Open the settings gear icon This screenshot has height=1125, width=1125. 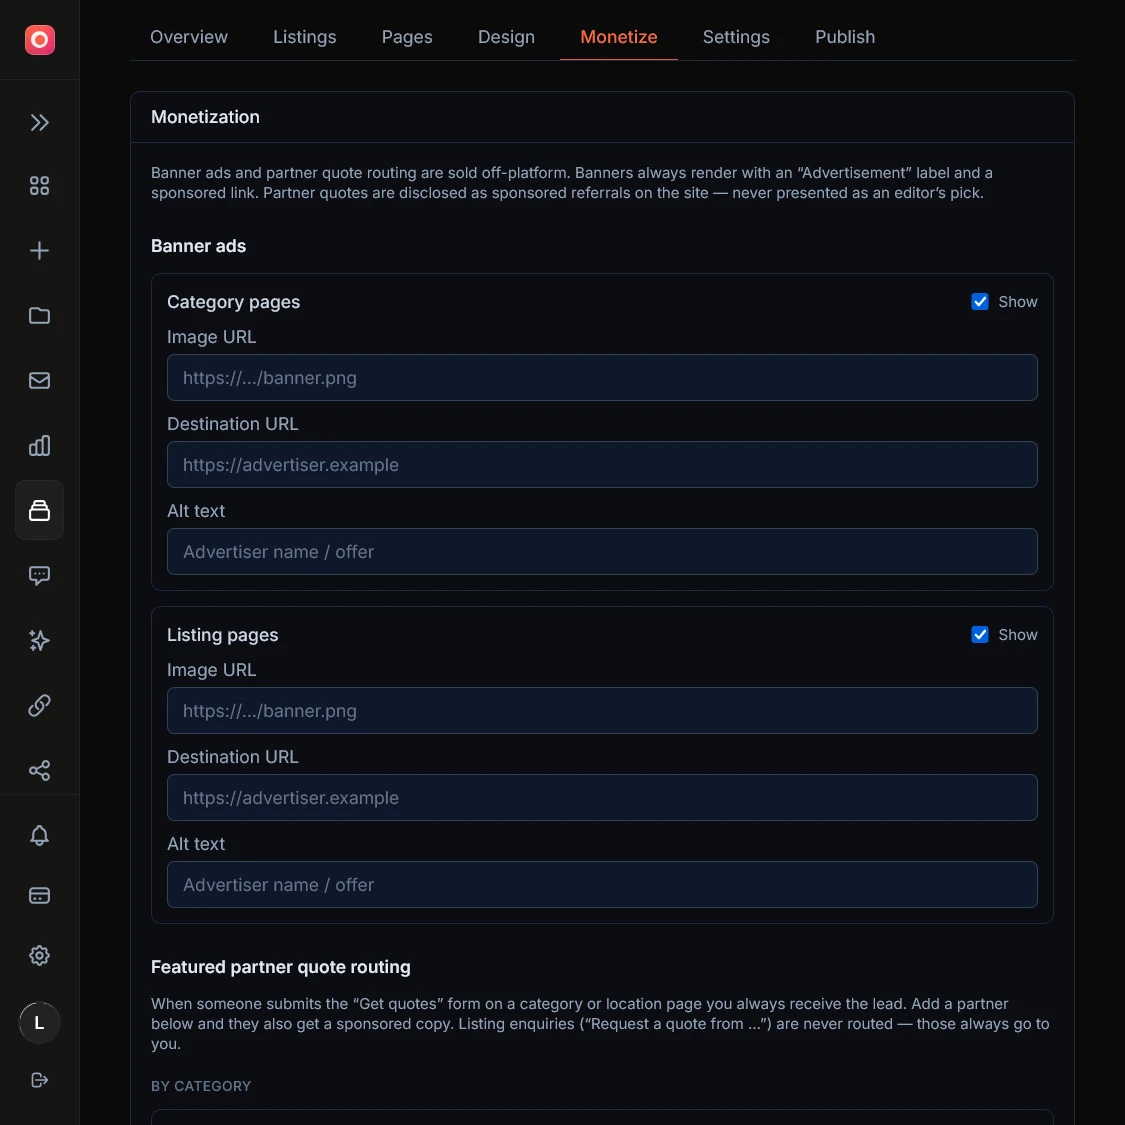point(39,956)
